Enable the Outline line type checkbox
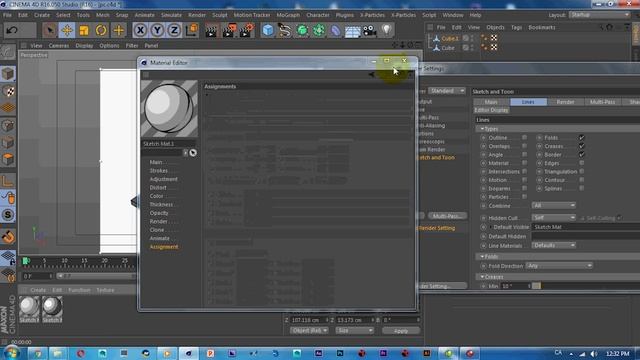The height and width of the screenshot is (360, 640). pos(524,138)
